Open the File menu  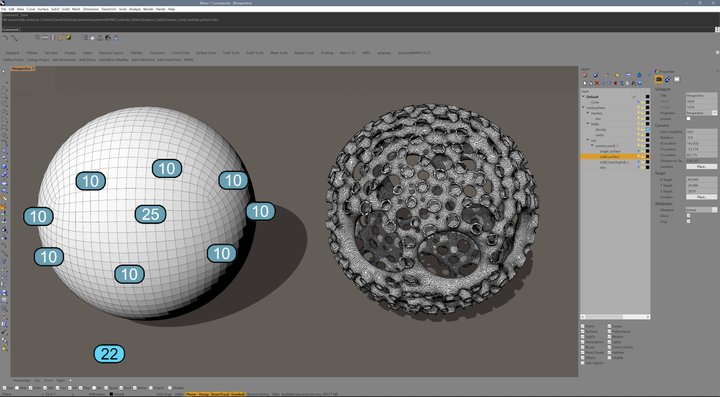4,9
